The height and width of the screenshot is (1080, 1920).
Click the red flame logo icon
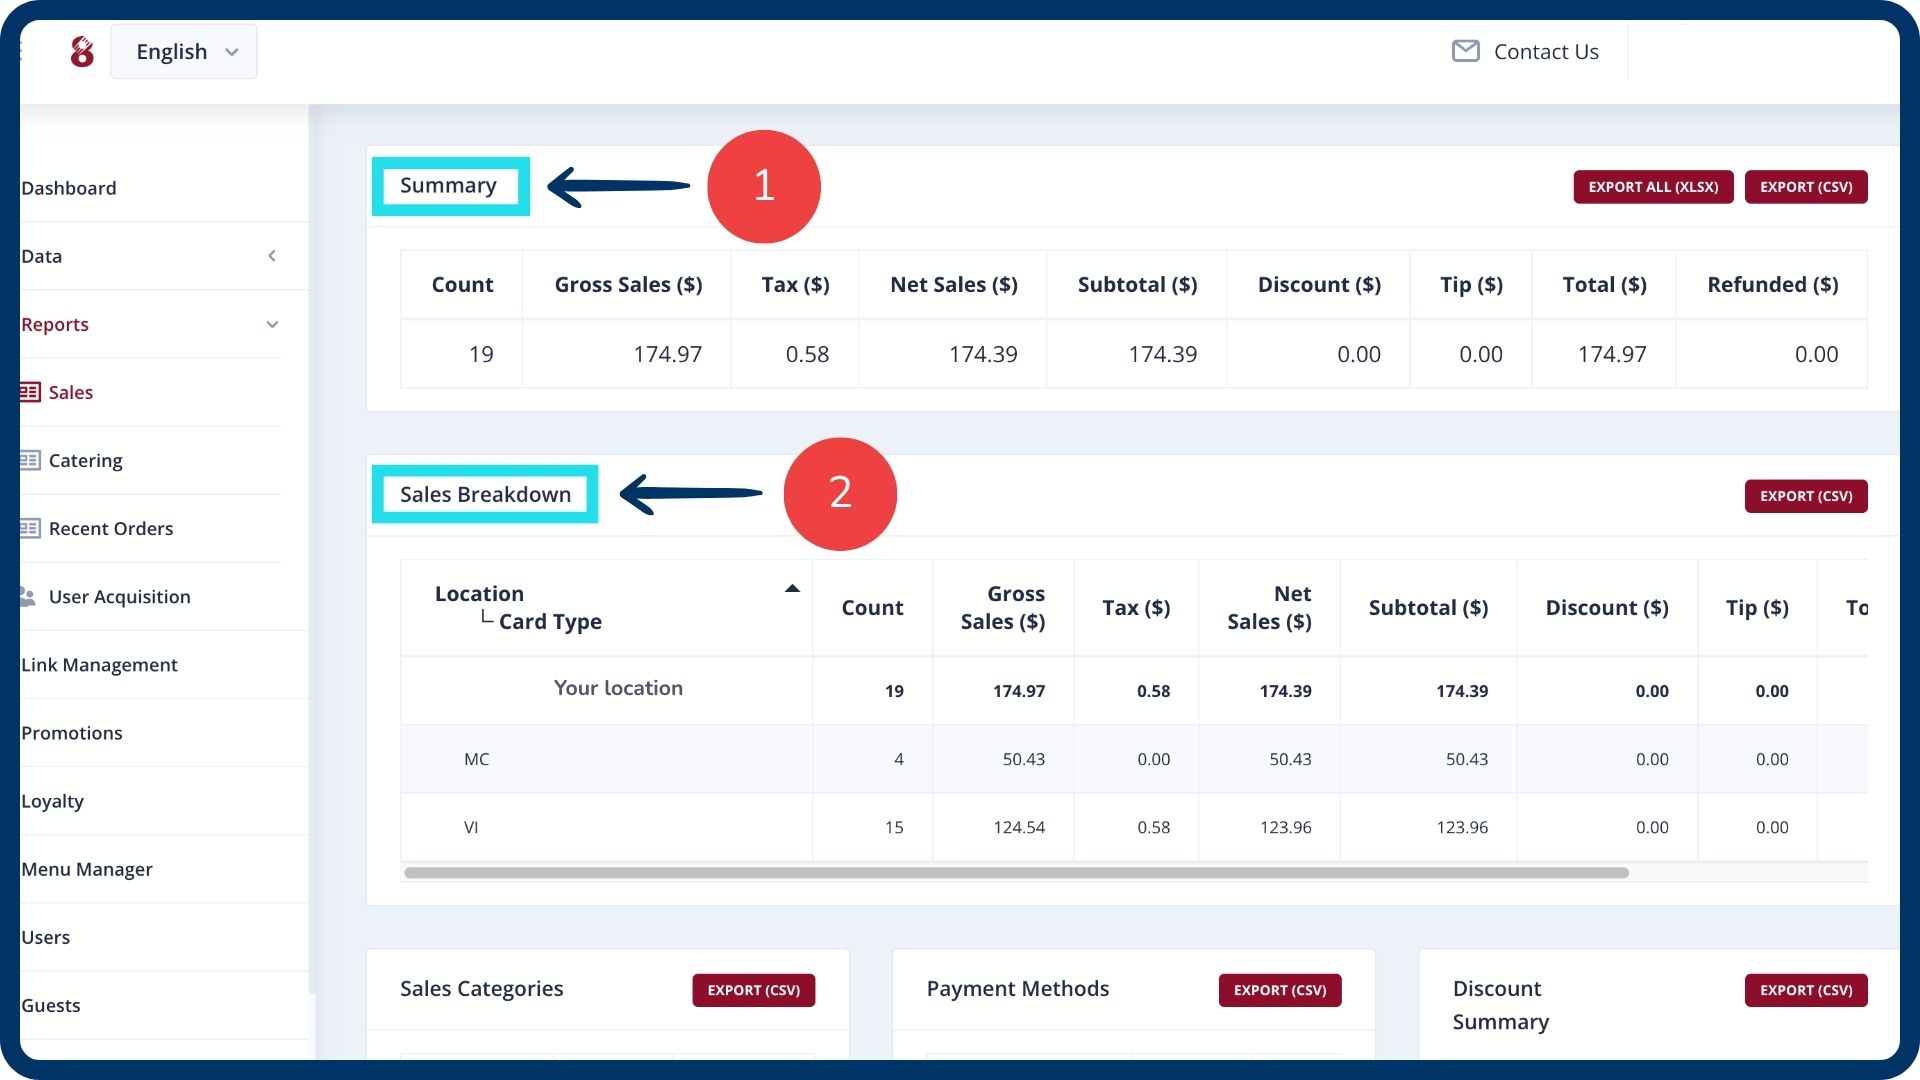click(x=82, y=52)
